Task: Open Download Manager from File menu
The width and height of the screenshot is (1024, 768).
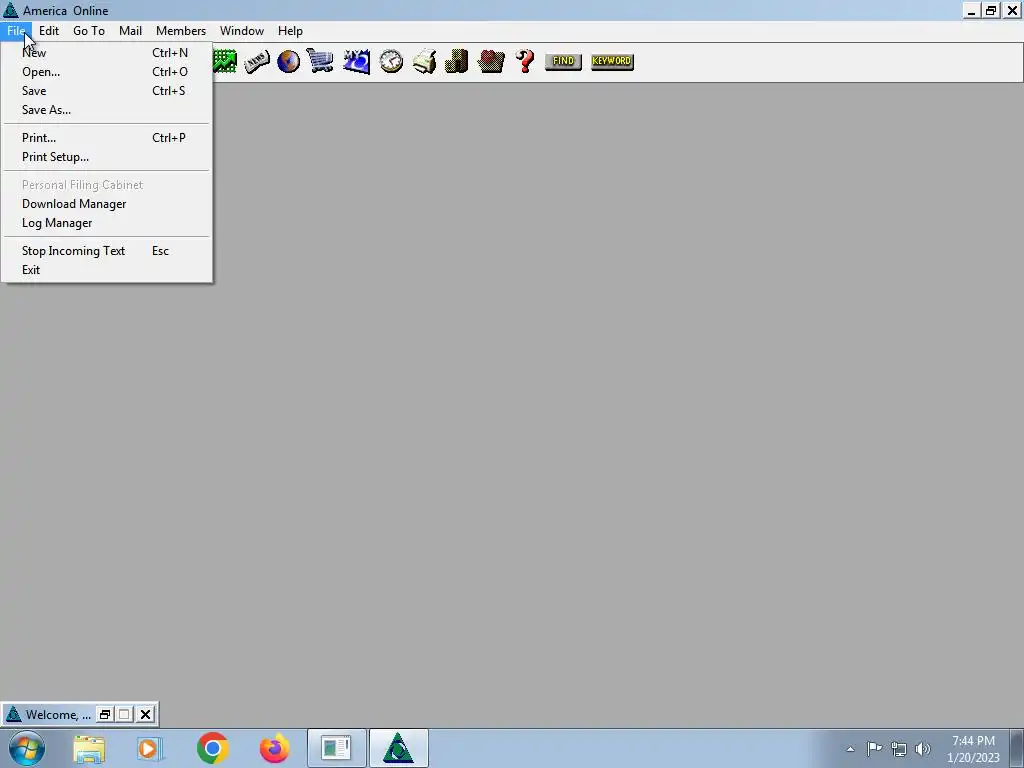Action: click(106, 204)
